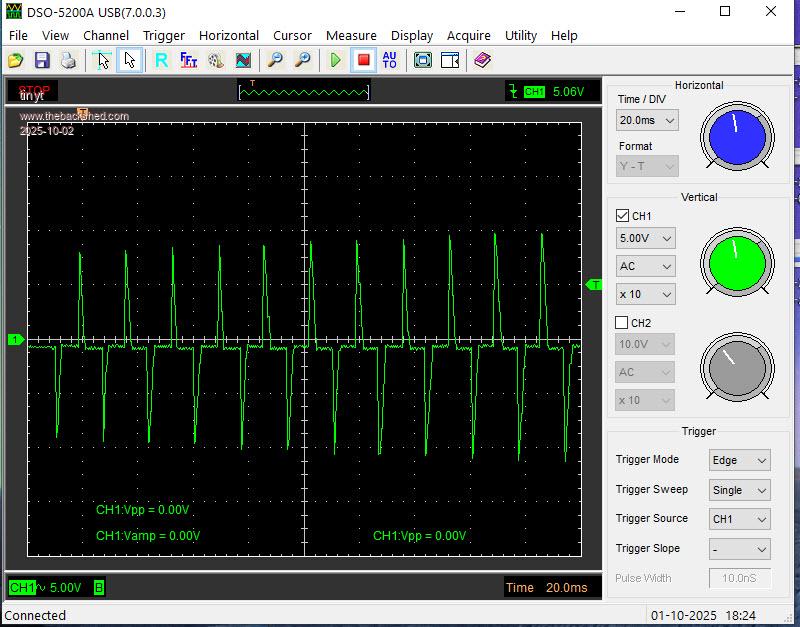Click the B bandwidth indicator in status bar
800x627 pixels.
click(x=99, y=588)
